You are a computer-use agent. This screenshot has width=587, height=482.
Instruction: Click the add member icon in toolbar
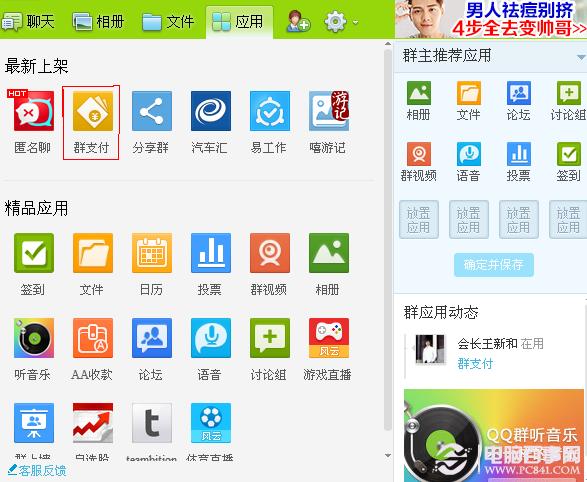point(298,21)
